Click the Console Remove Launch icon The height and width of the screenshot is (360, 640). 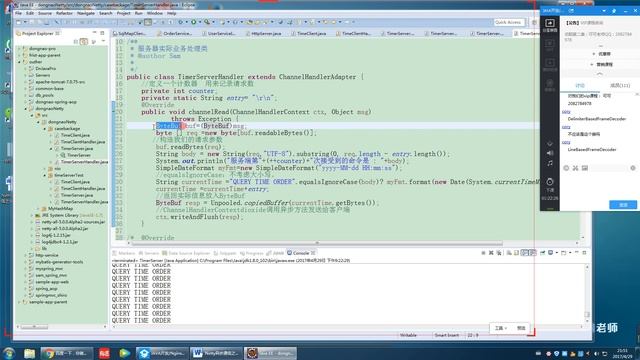[x=491, y=253]
